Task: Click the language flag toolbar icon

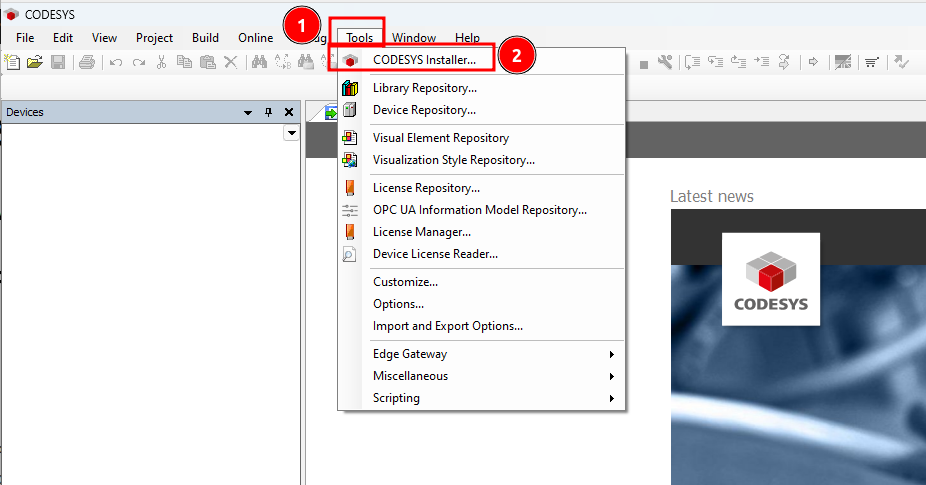Action: [843, 61]
